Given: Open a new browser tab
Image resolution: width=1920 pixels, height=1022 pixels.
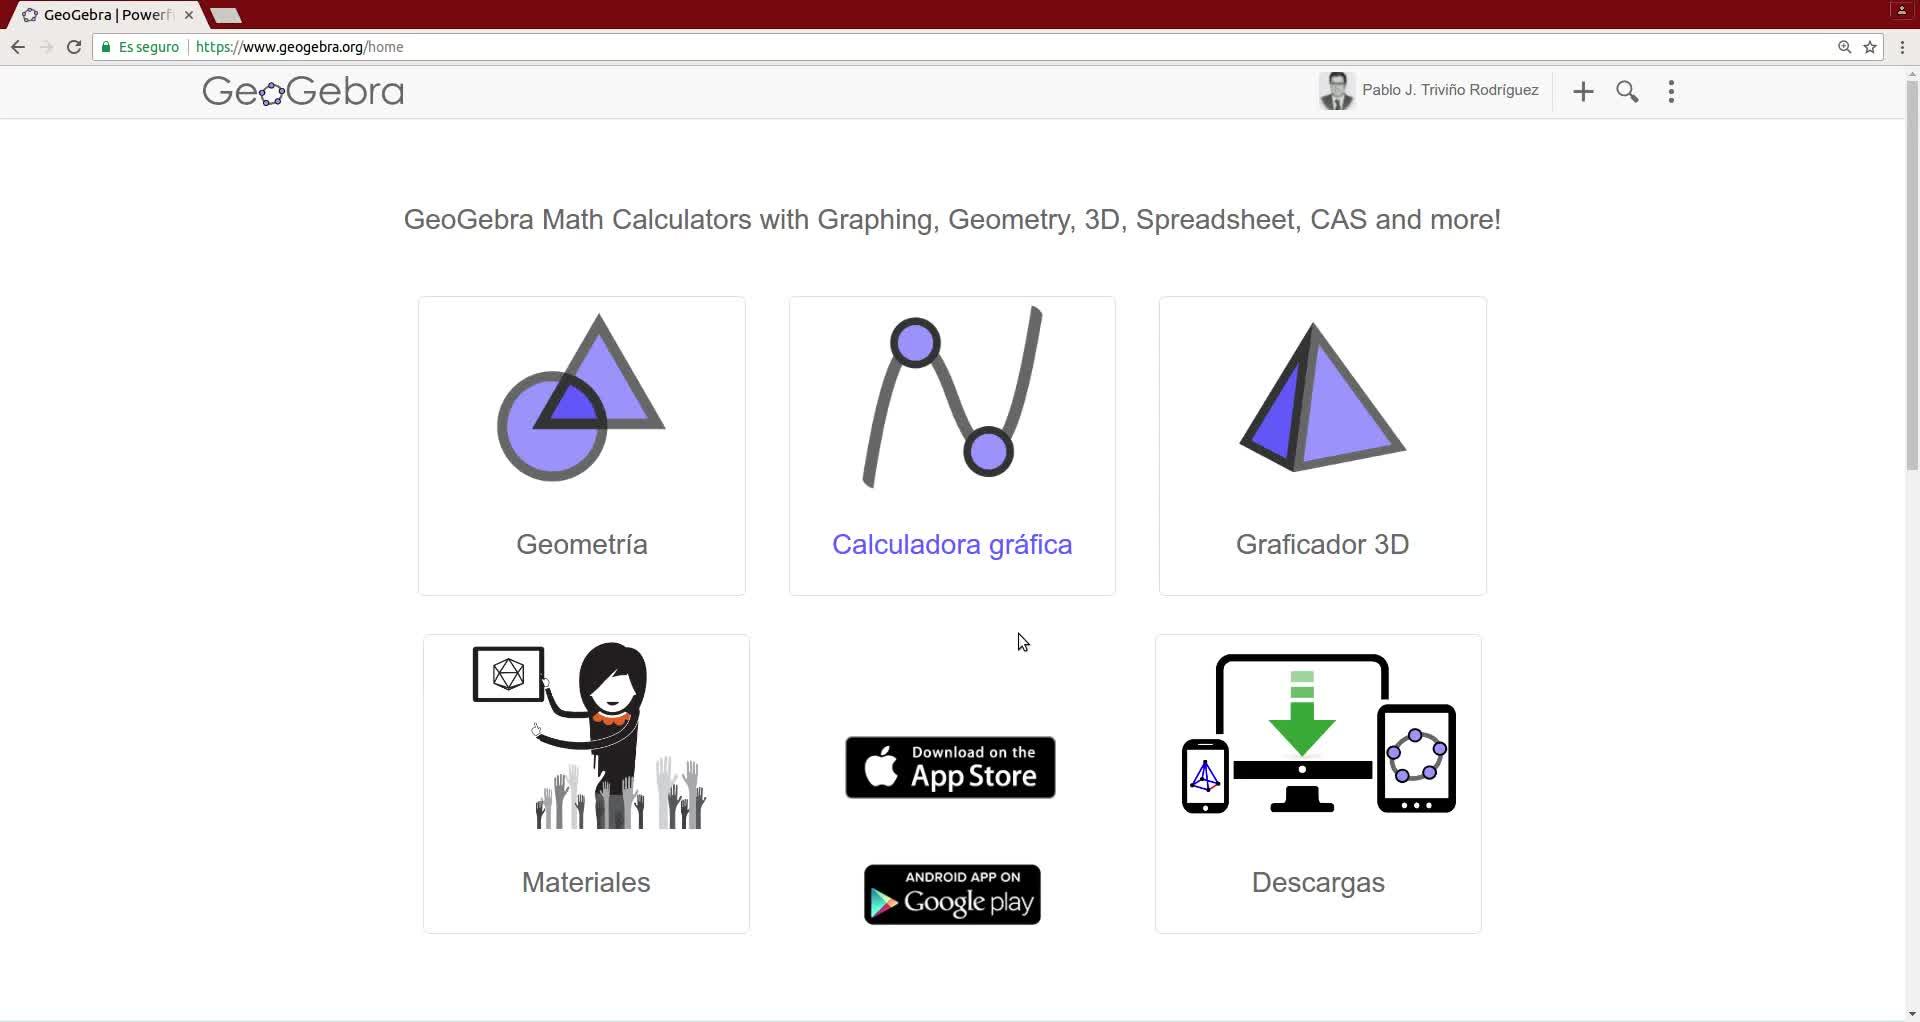Looking at the screenshot, I should point(226,15).
